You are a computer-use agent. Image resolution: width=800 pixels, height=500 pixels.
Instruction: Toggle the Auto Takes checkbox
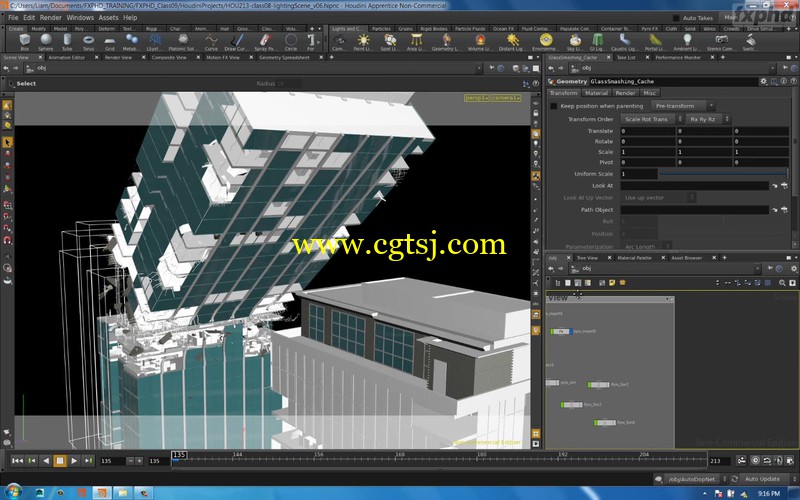click(x=676, y=18)
